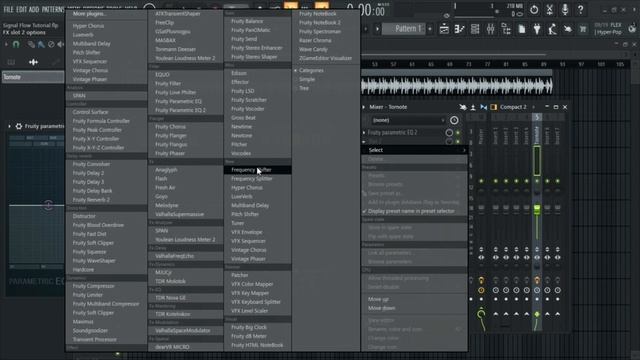Adjust the selected mixer track volume fader

[537, 209]
